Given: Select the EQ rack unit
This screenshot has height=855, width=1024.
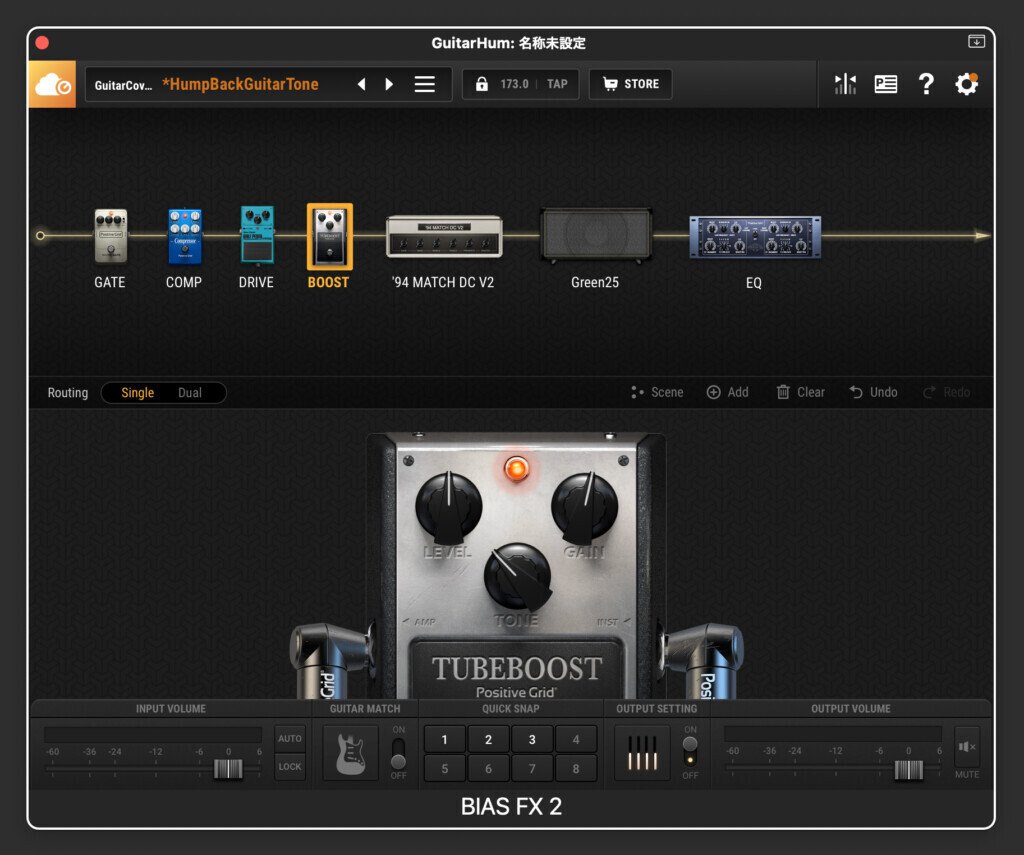Looking at the screenshot, I should click(755, 237).
